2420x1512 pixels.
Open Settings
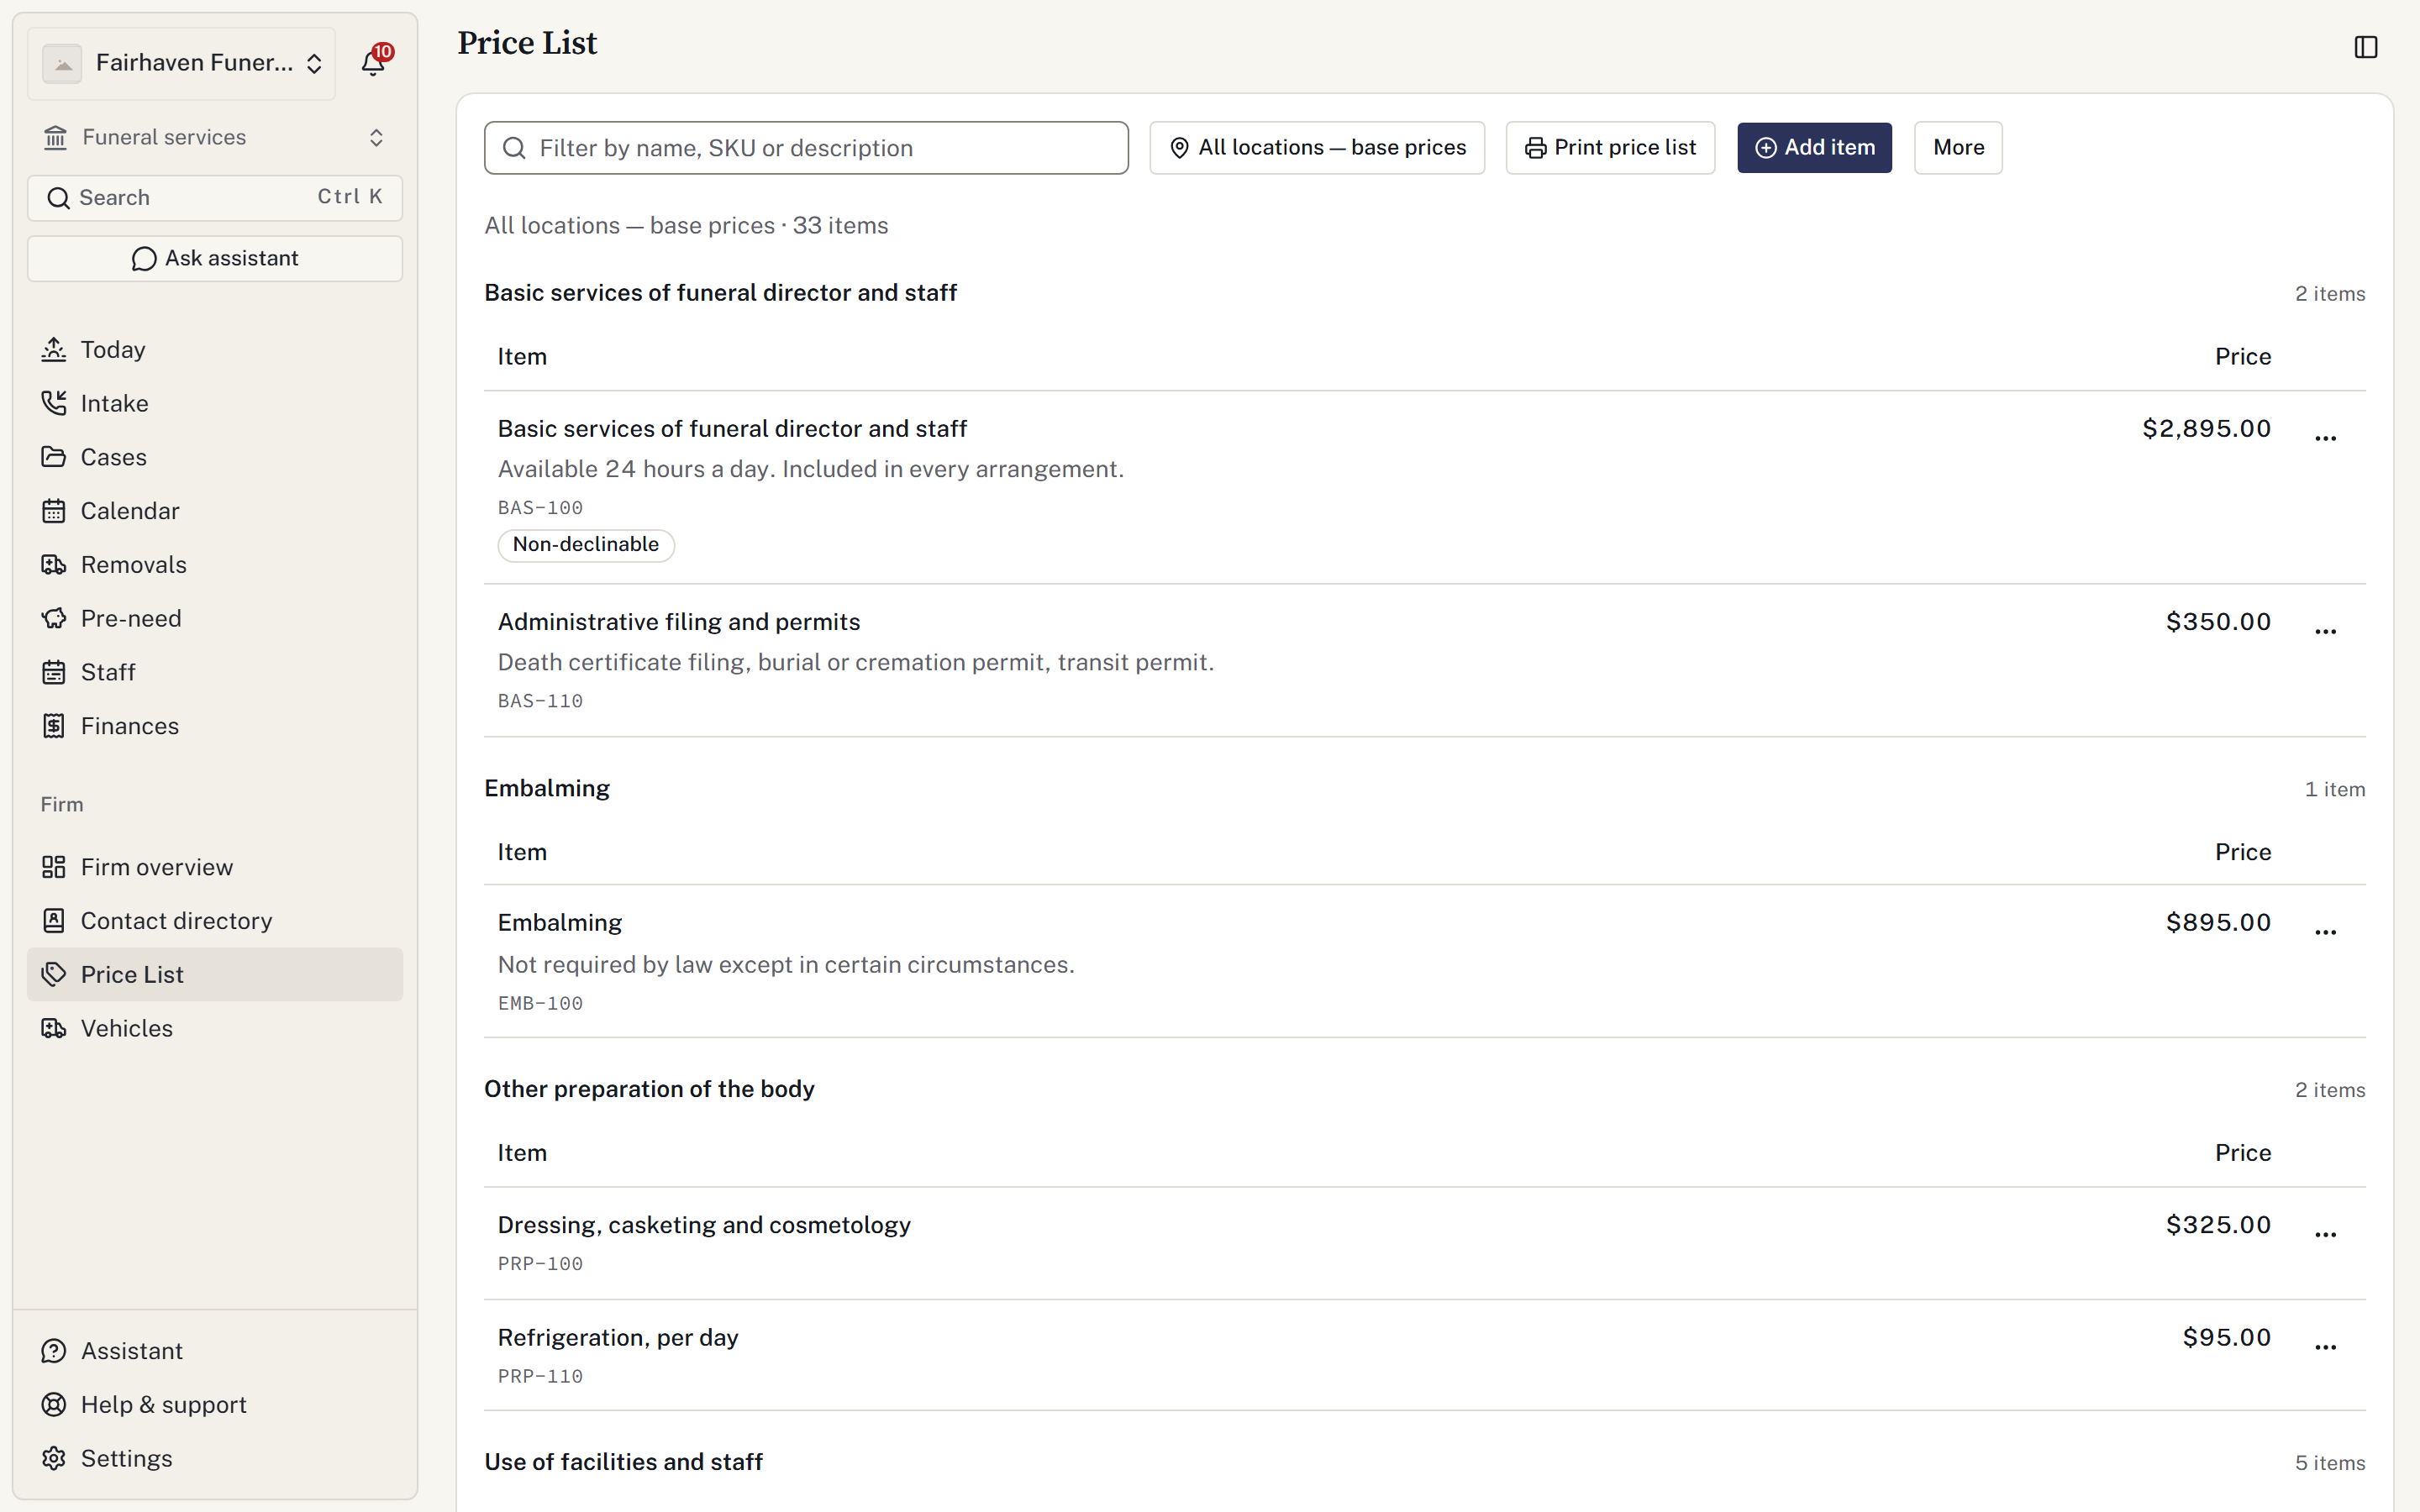point(215,1458)
